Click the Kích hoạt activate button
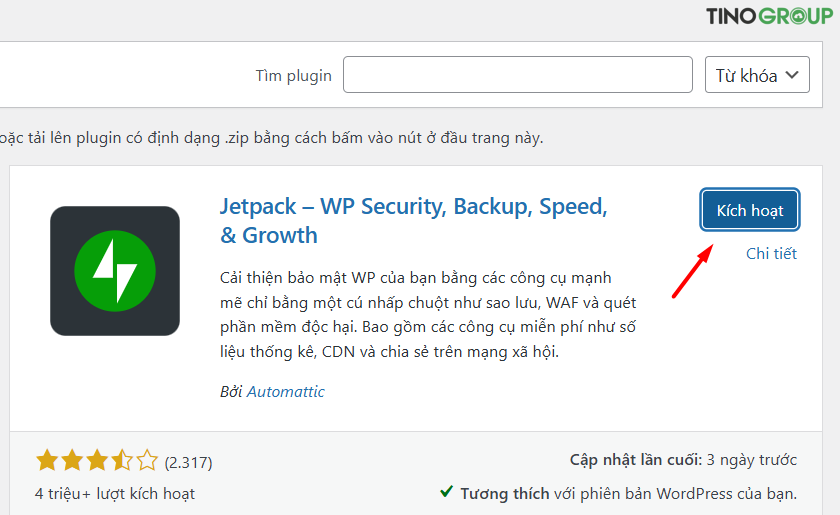 749,210
